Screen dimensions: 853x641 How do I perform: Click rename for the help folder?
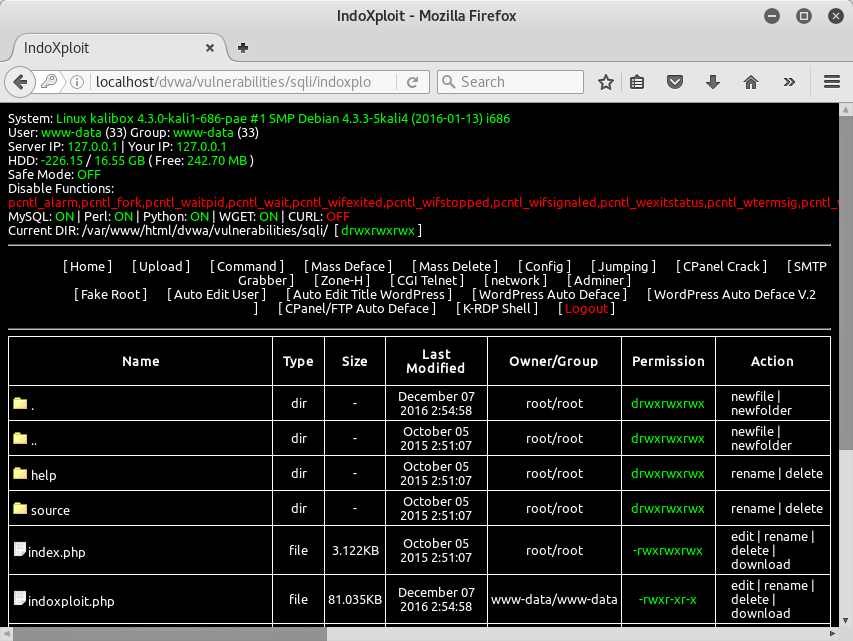click(x=753, y=473)
